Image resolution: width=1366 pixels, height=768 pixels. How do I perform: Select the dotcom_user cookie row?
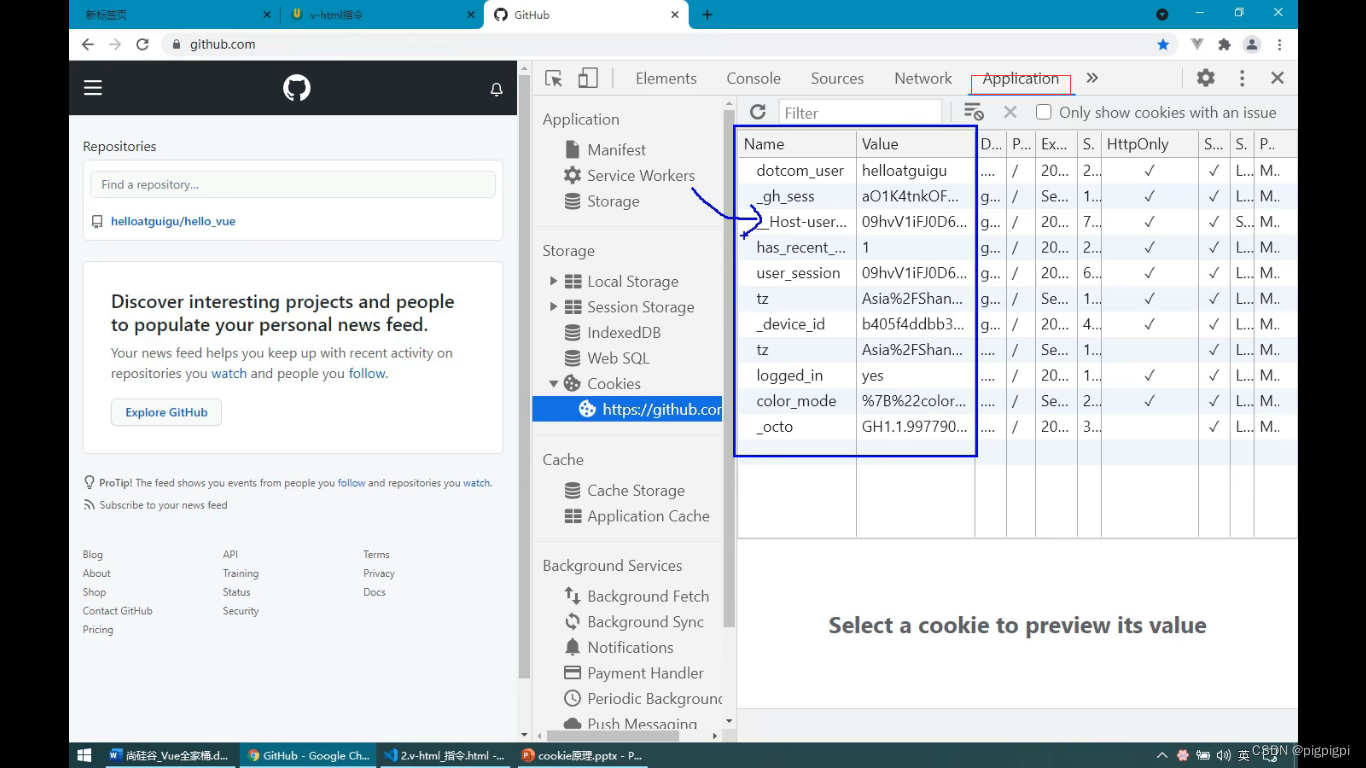tap(1017, 171)
